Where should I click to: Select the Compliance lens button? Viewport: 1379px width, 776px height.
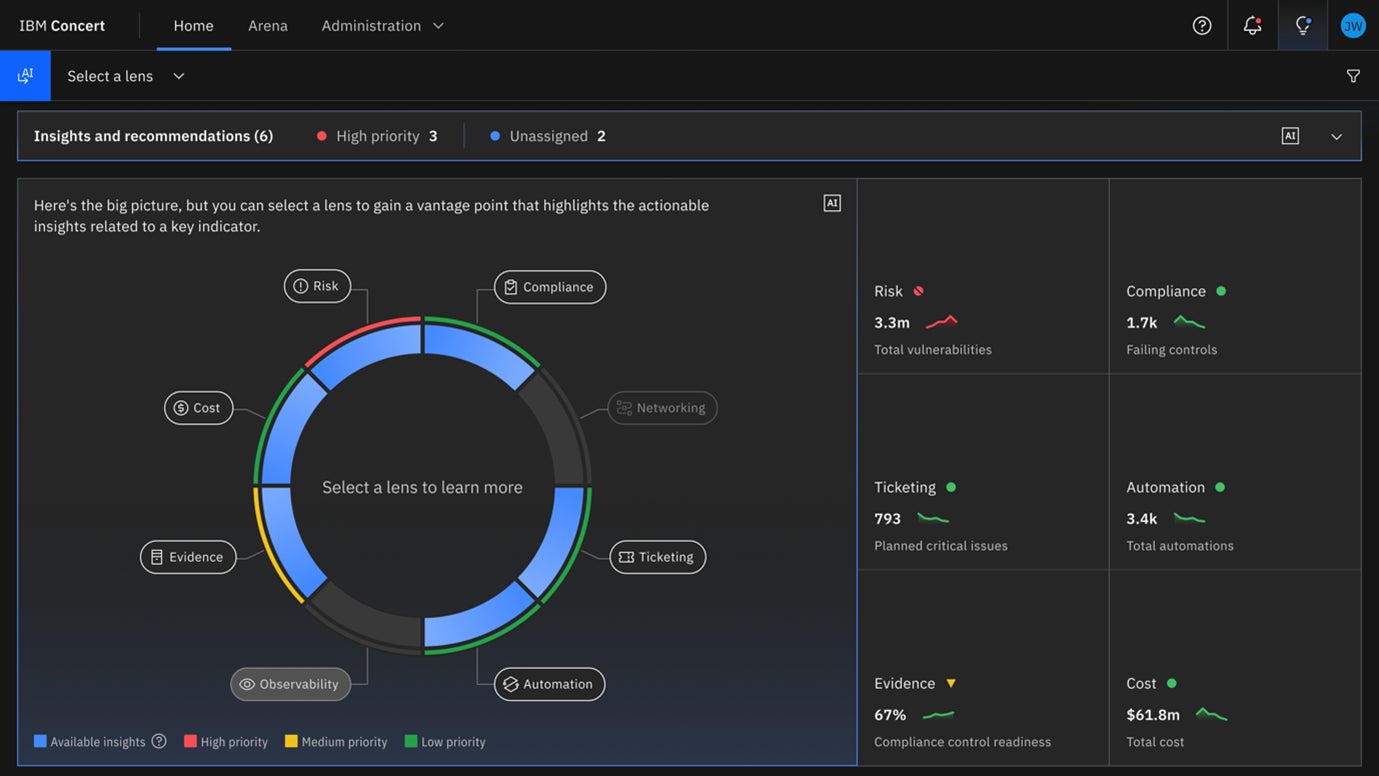pos(550,287)
